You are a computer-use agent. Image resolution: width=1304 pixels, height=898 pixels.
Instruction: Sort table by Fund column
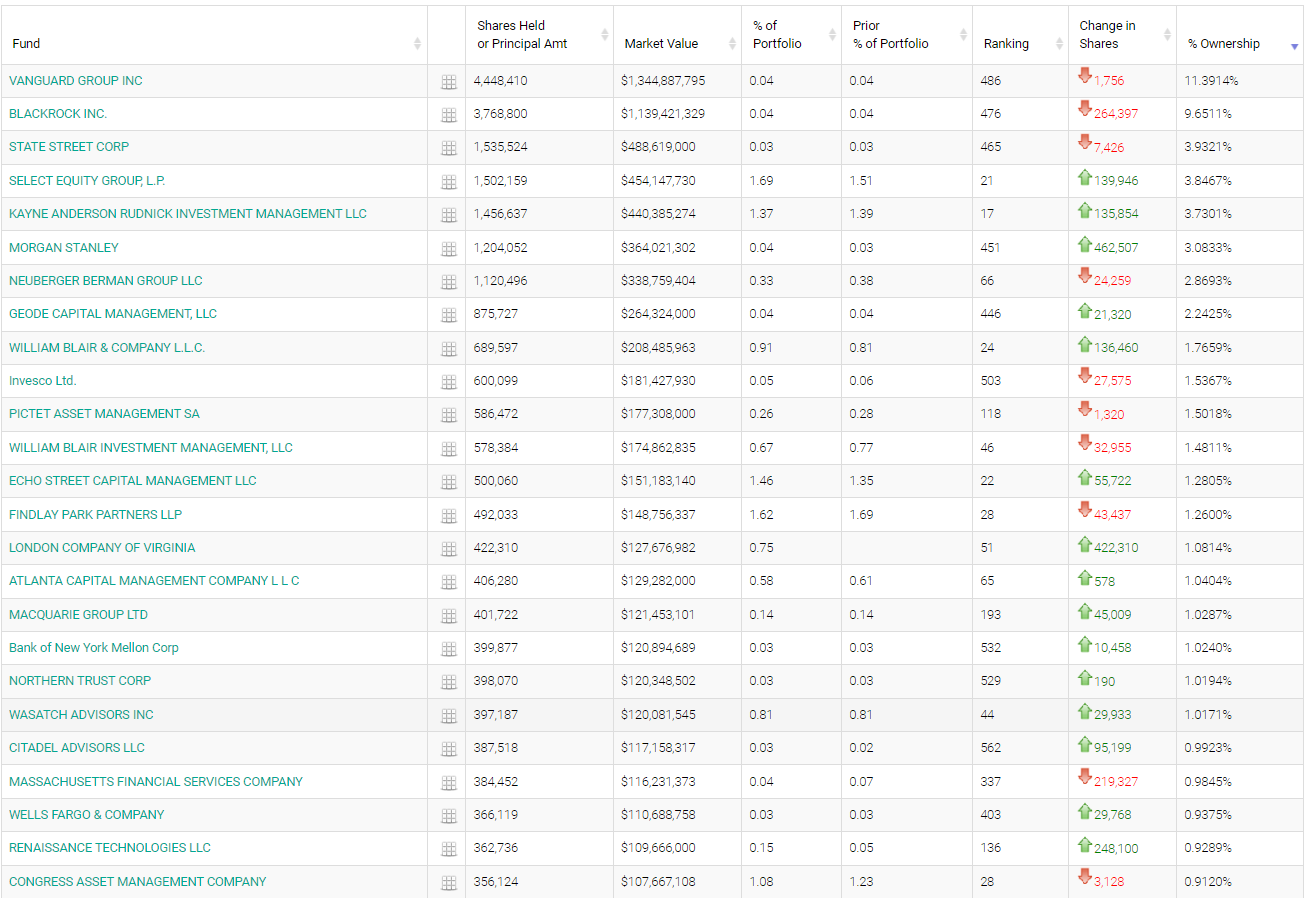click(x=214, y=35)
